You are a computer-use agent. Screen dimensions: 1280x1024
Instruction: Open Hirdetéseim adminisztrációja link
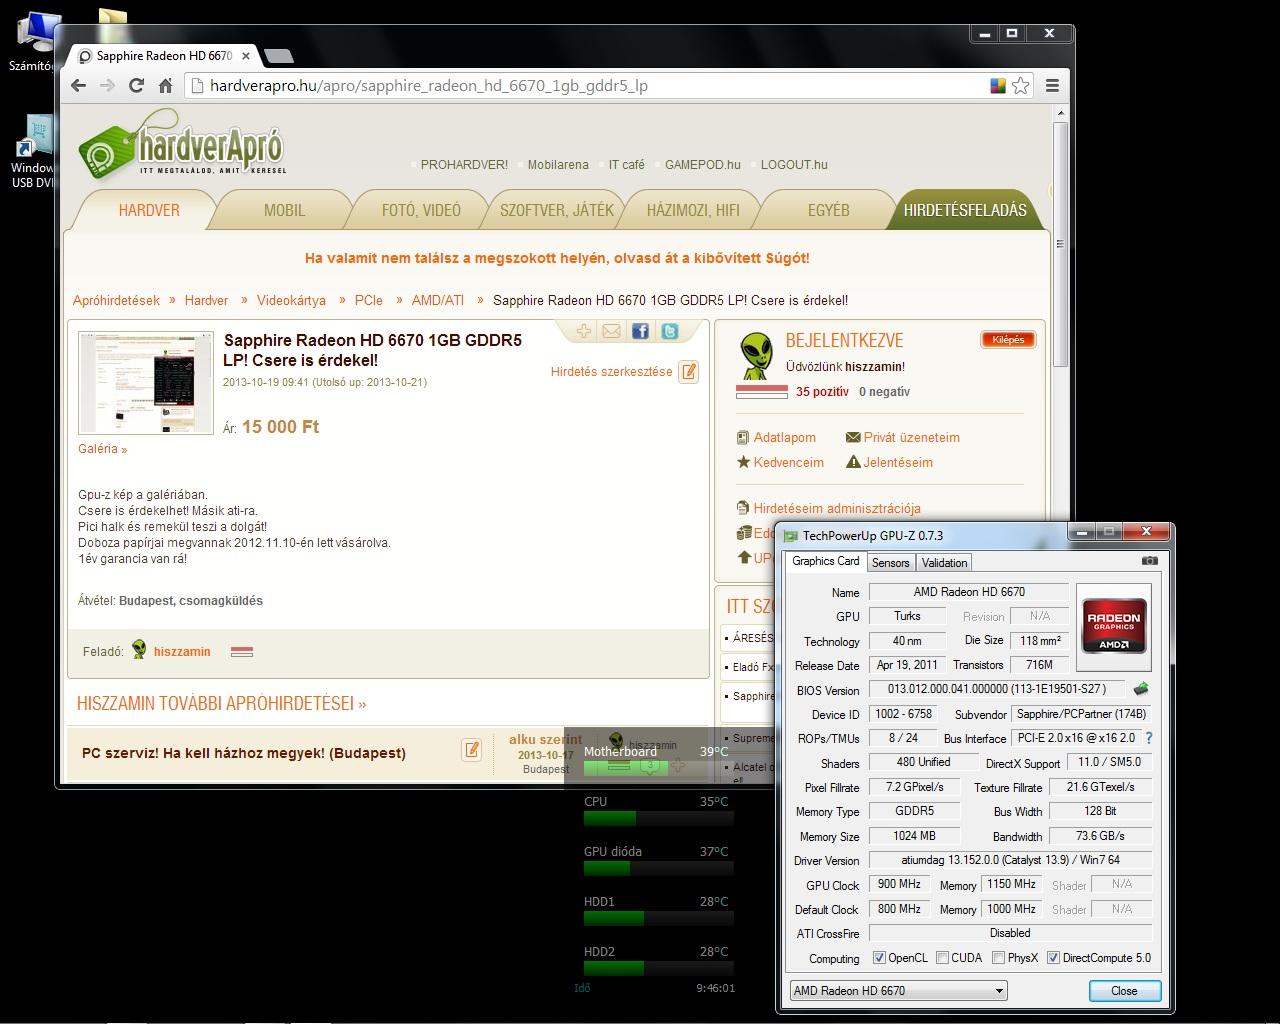point(837,508)
